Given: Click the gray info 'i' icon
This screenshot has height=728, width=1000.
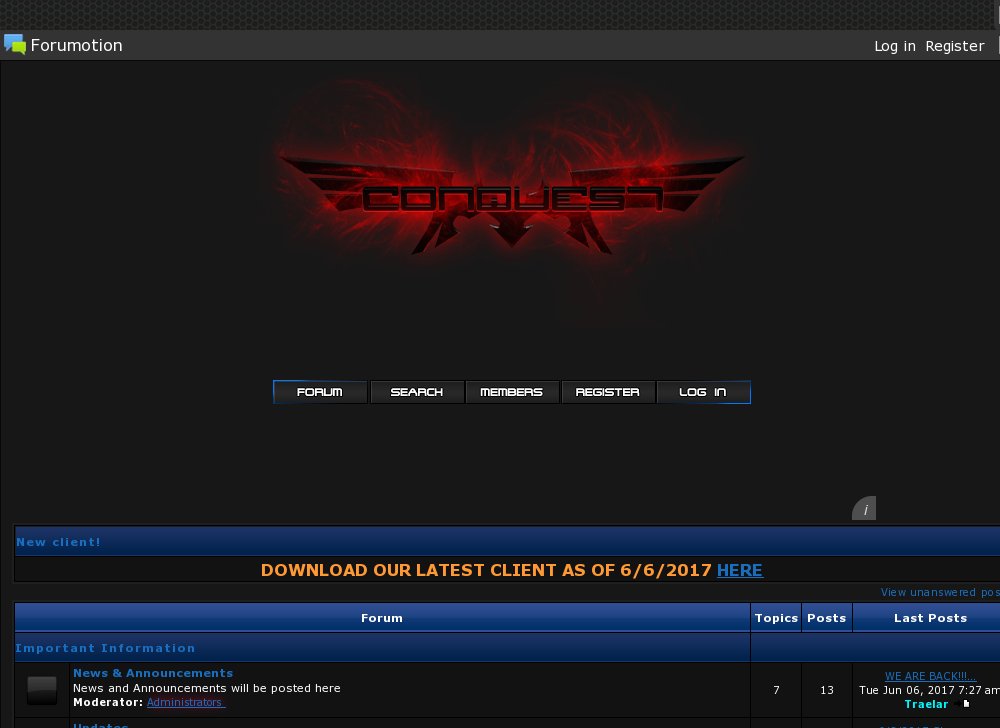Looking at the screenshot, I should [x=865, y=509].
